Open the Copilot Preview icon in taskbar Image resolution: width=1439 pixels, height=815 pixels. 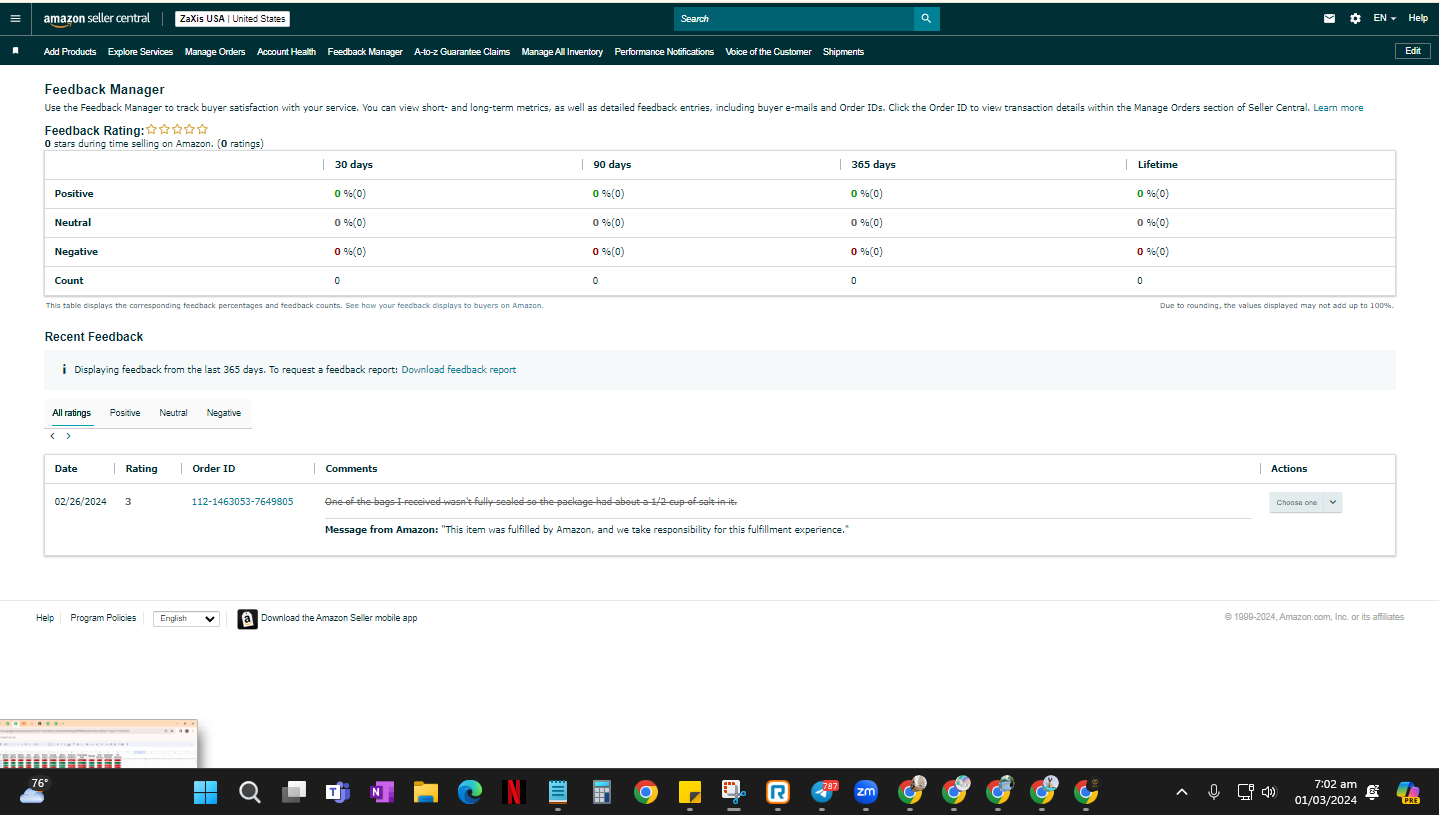point(1409,793)
